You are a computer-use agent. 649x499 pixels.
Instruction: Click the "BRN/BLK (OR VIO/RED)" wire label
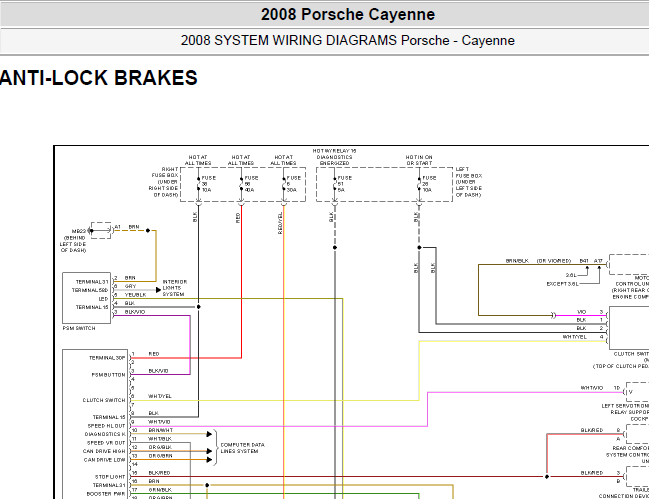pos(538,261)
